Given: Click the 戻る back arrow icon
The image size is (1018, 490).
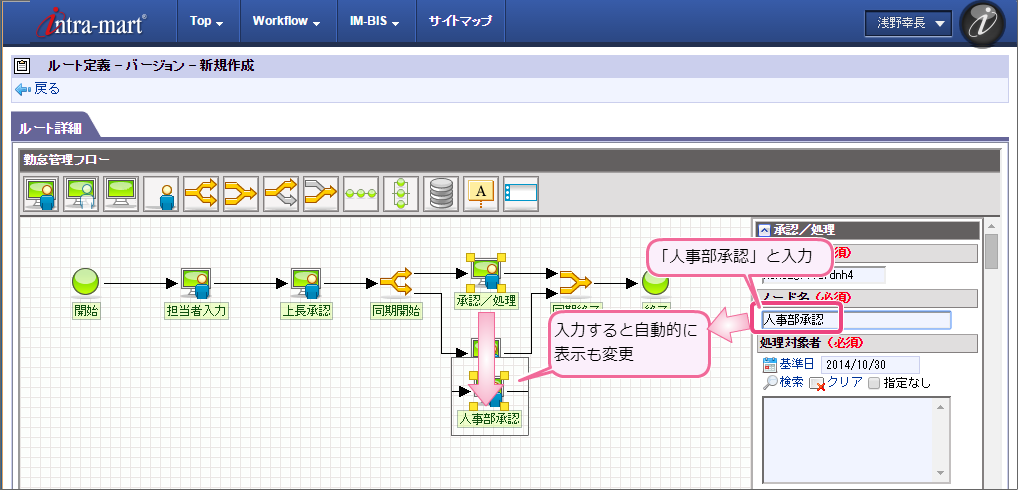Looking at the screenshot, I should point(23,89).
